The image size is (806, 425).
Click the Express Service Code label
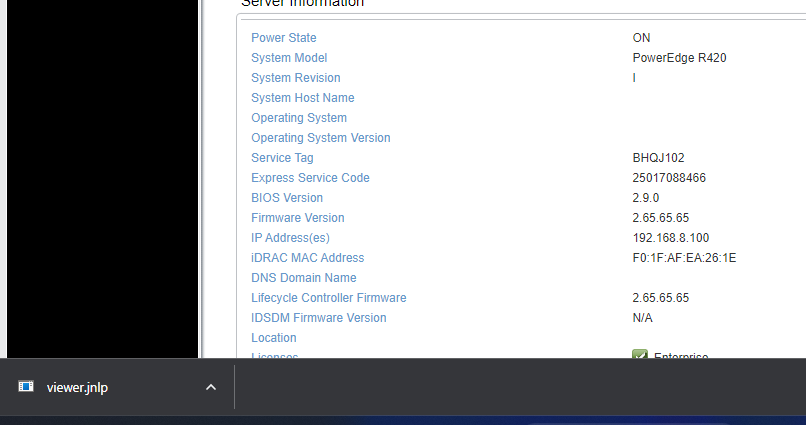pos(310,178)
